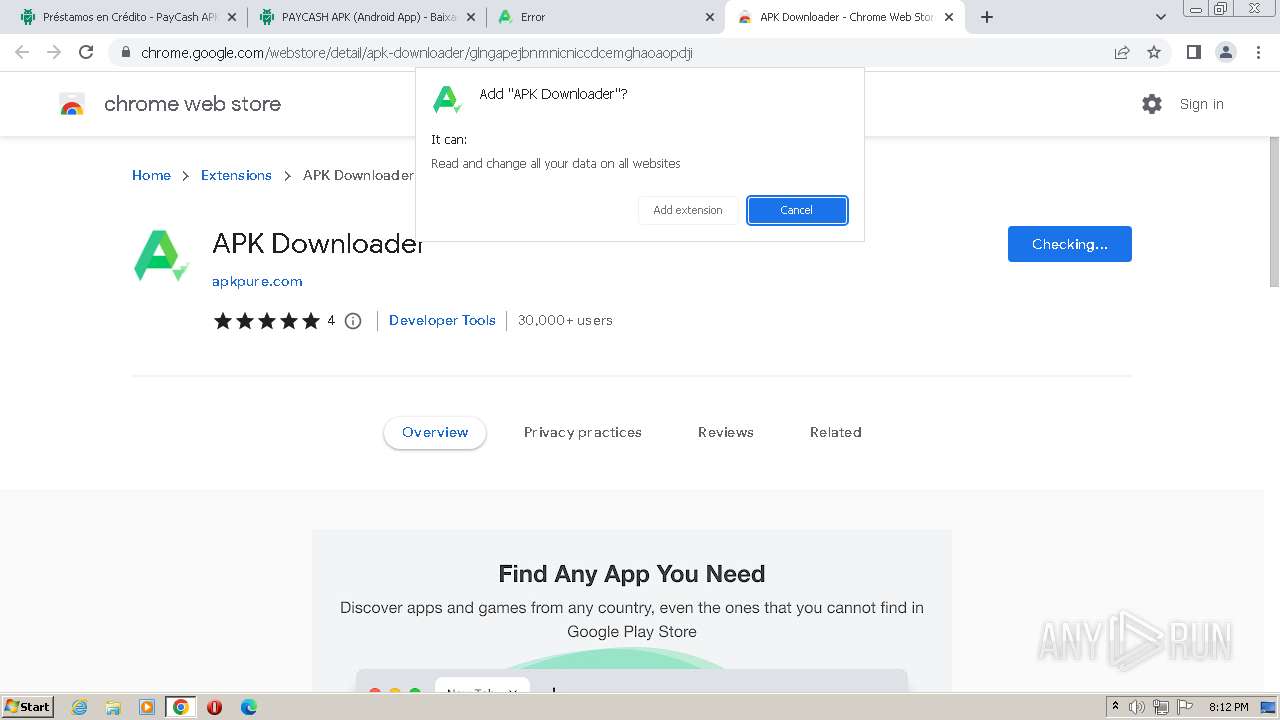This screenshot has height=720, width=1280.
Task: Switch to the Privacy practices tab
Action: coord(583,432)
